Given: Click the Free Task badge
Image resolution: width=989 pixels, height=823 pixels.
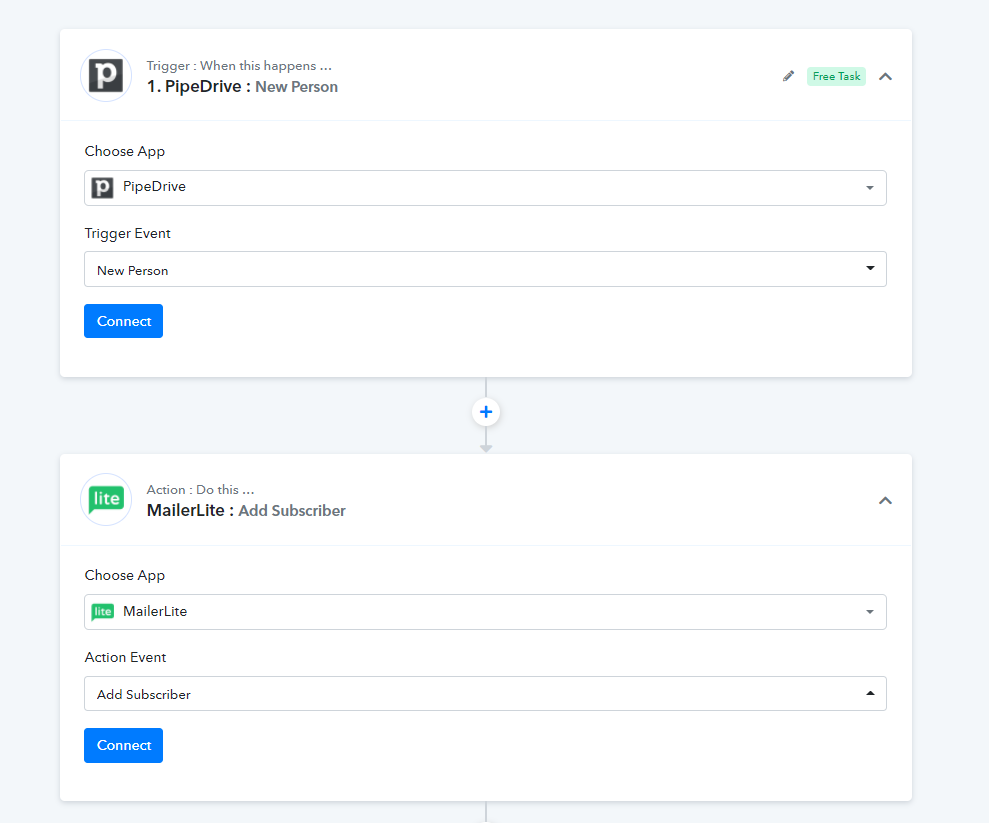Looking at the screenshot, I should (836, 76).
